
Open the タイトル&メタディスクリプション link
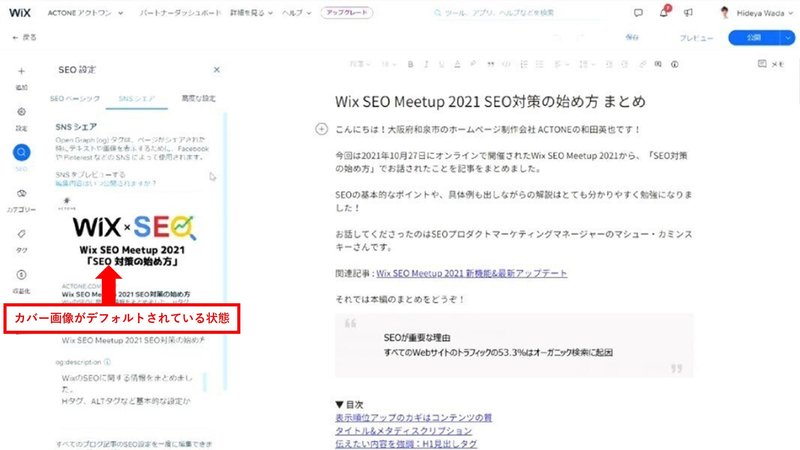(x=404, y=431)
